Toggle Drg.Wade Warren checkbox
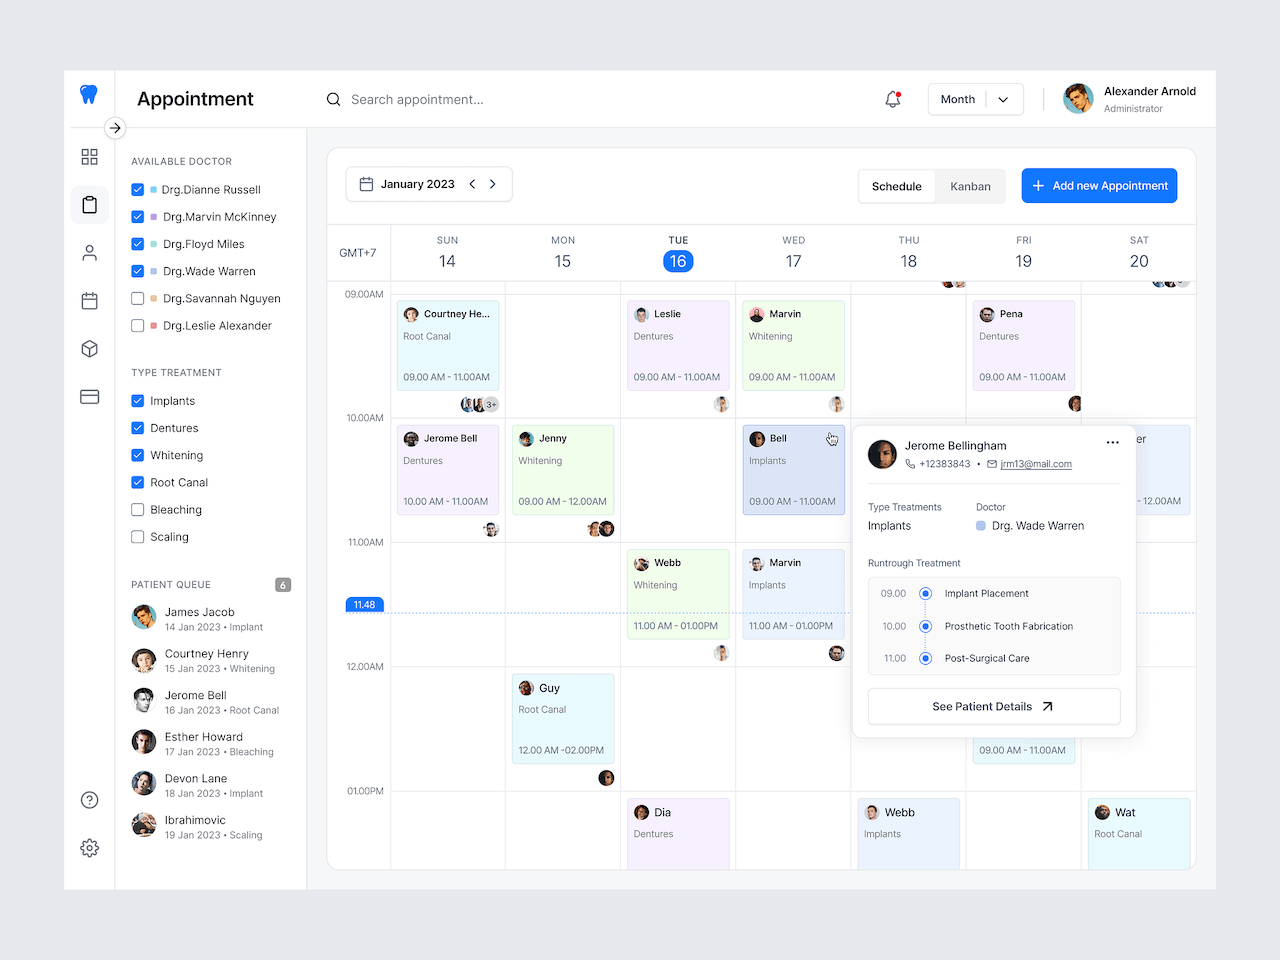The width and height of the screenshot is (1280, 960). coord(138,271)
